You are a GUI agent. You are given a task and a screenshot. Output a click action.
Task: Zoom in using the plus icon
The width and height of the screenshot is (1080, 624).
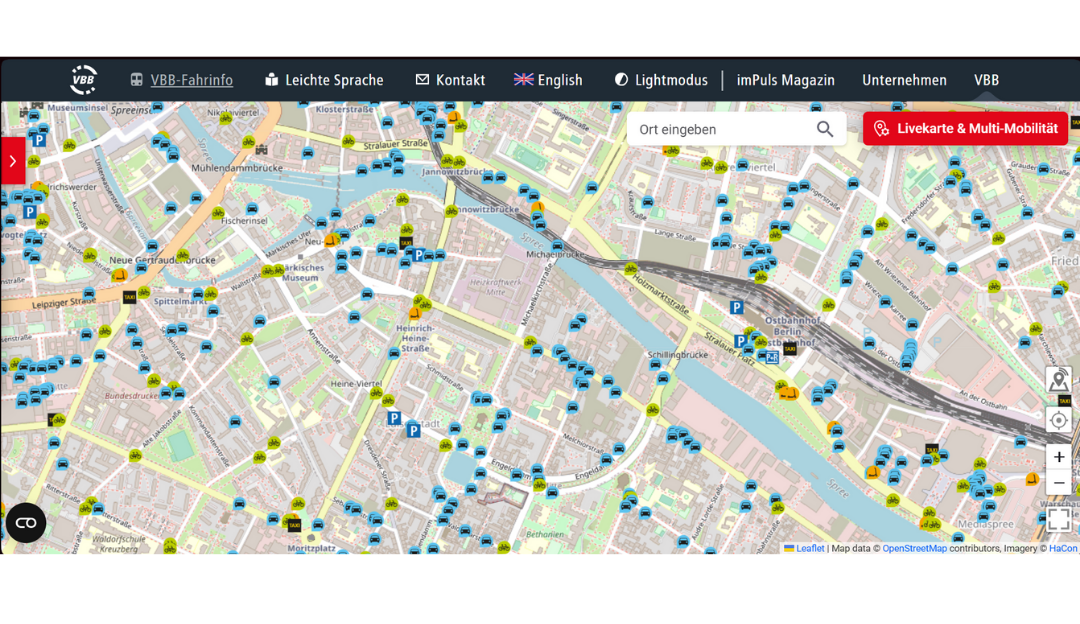[x=1058, y=457]
